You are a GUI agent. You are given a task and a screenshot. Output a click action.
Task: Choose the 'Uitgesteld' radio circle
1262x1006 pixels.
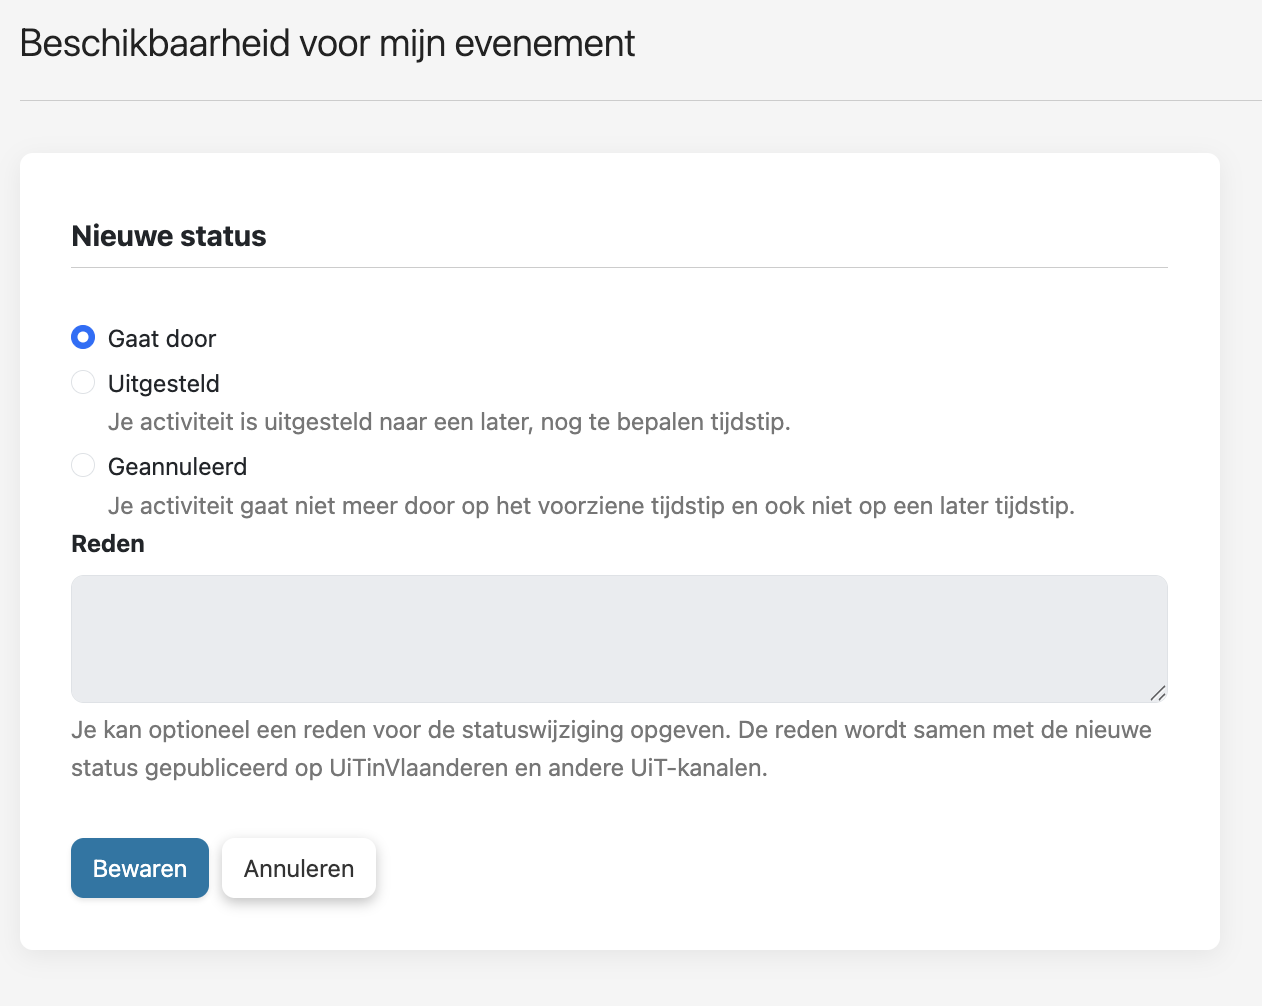coord(83,382)
